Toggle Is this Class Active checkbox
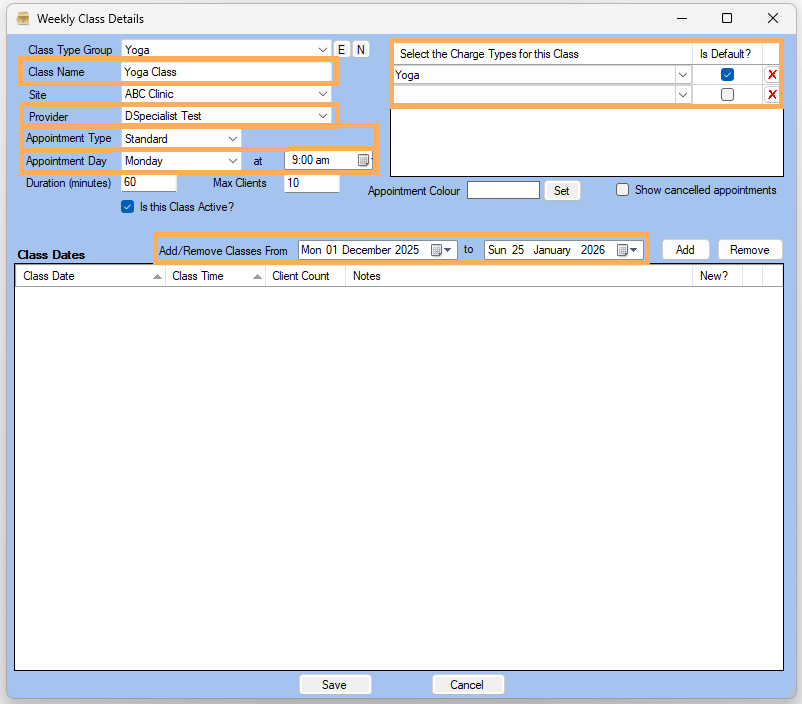Image resolution: width=802 pixels, height=704 pixels. click(127, 207)
